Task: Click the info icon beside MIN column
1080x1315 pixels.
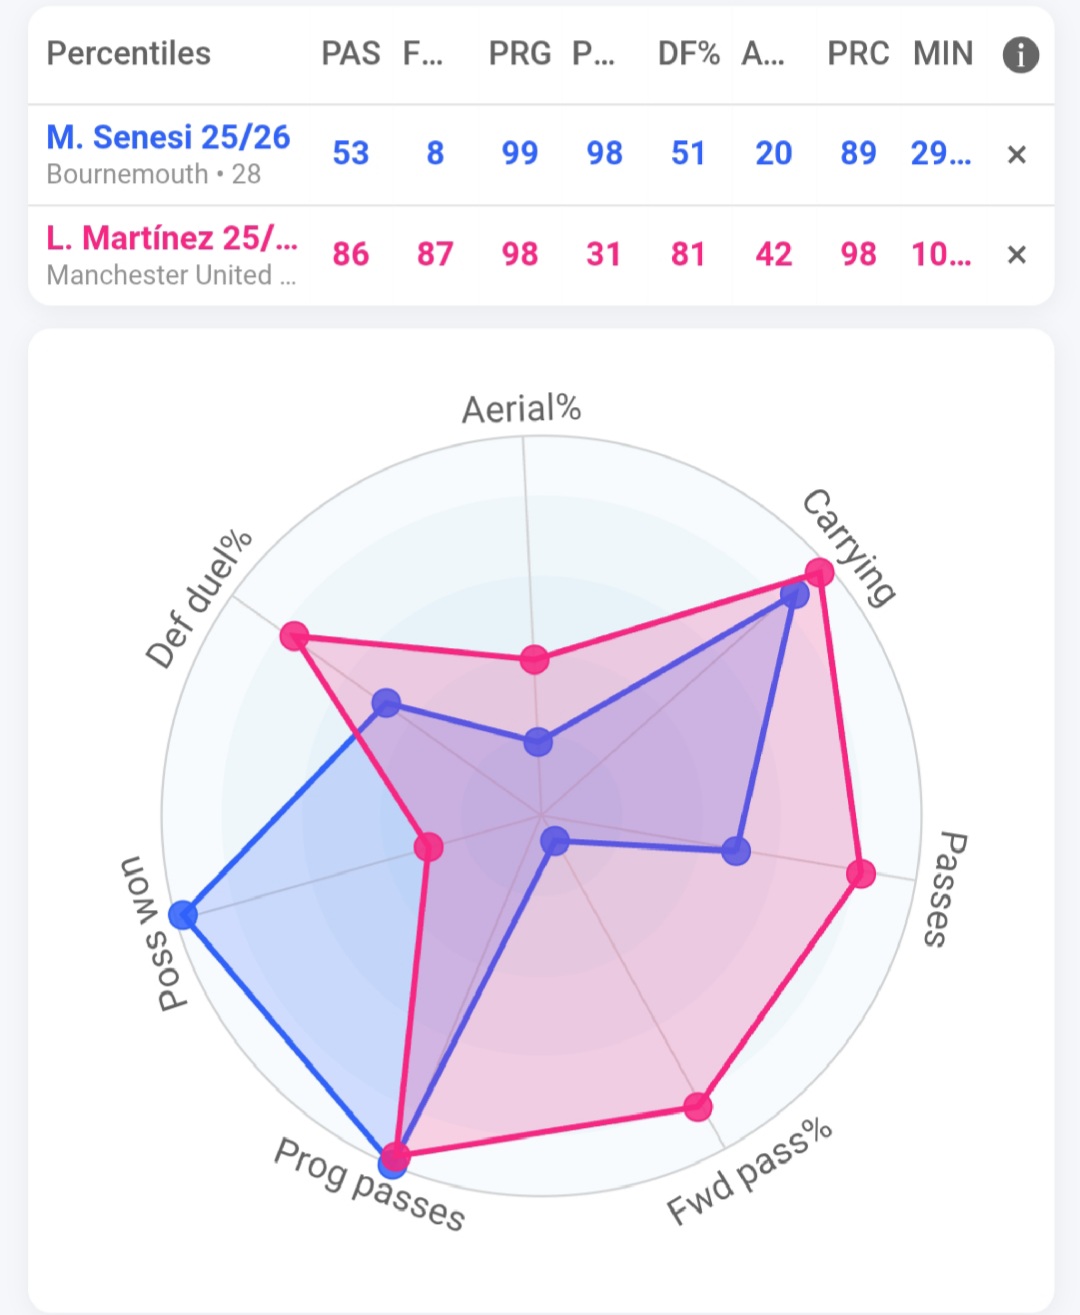Action: coord(1020,55)
